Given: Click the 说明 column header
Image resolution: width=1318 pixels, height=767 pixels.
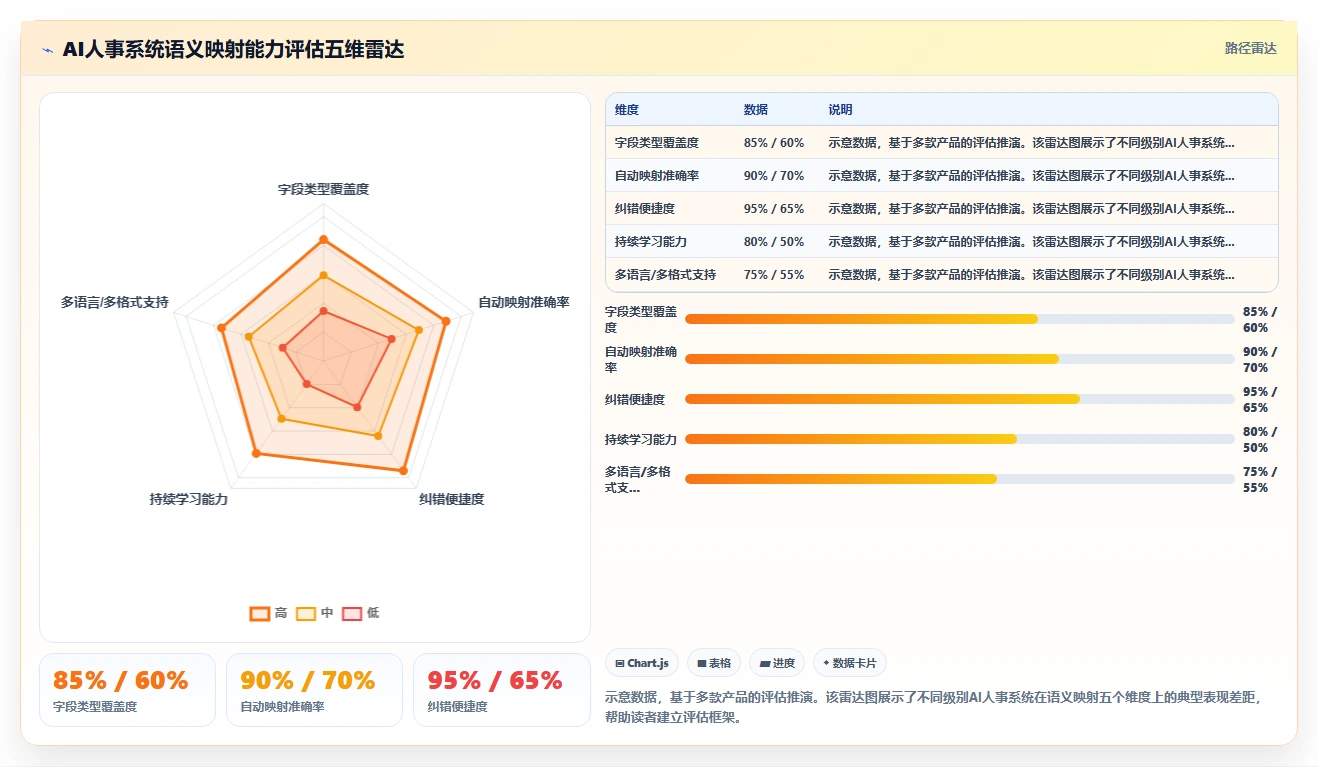Looking at the screenshot, I should click(841, 110).
